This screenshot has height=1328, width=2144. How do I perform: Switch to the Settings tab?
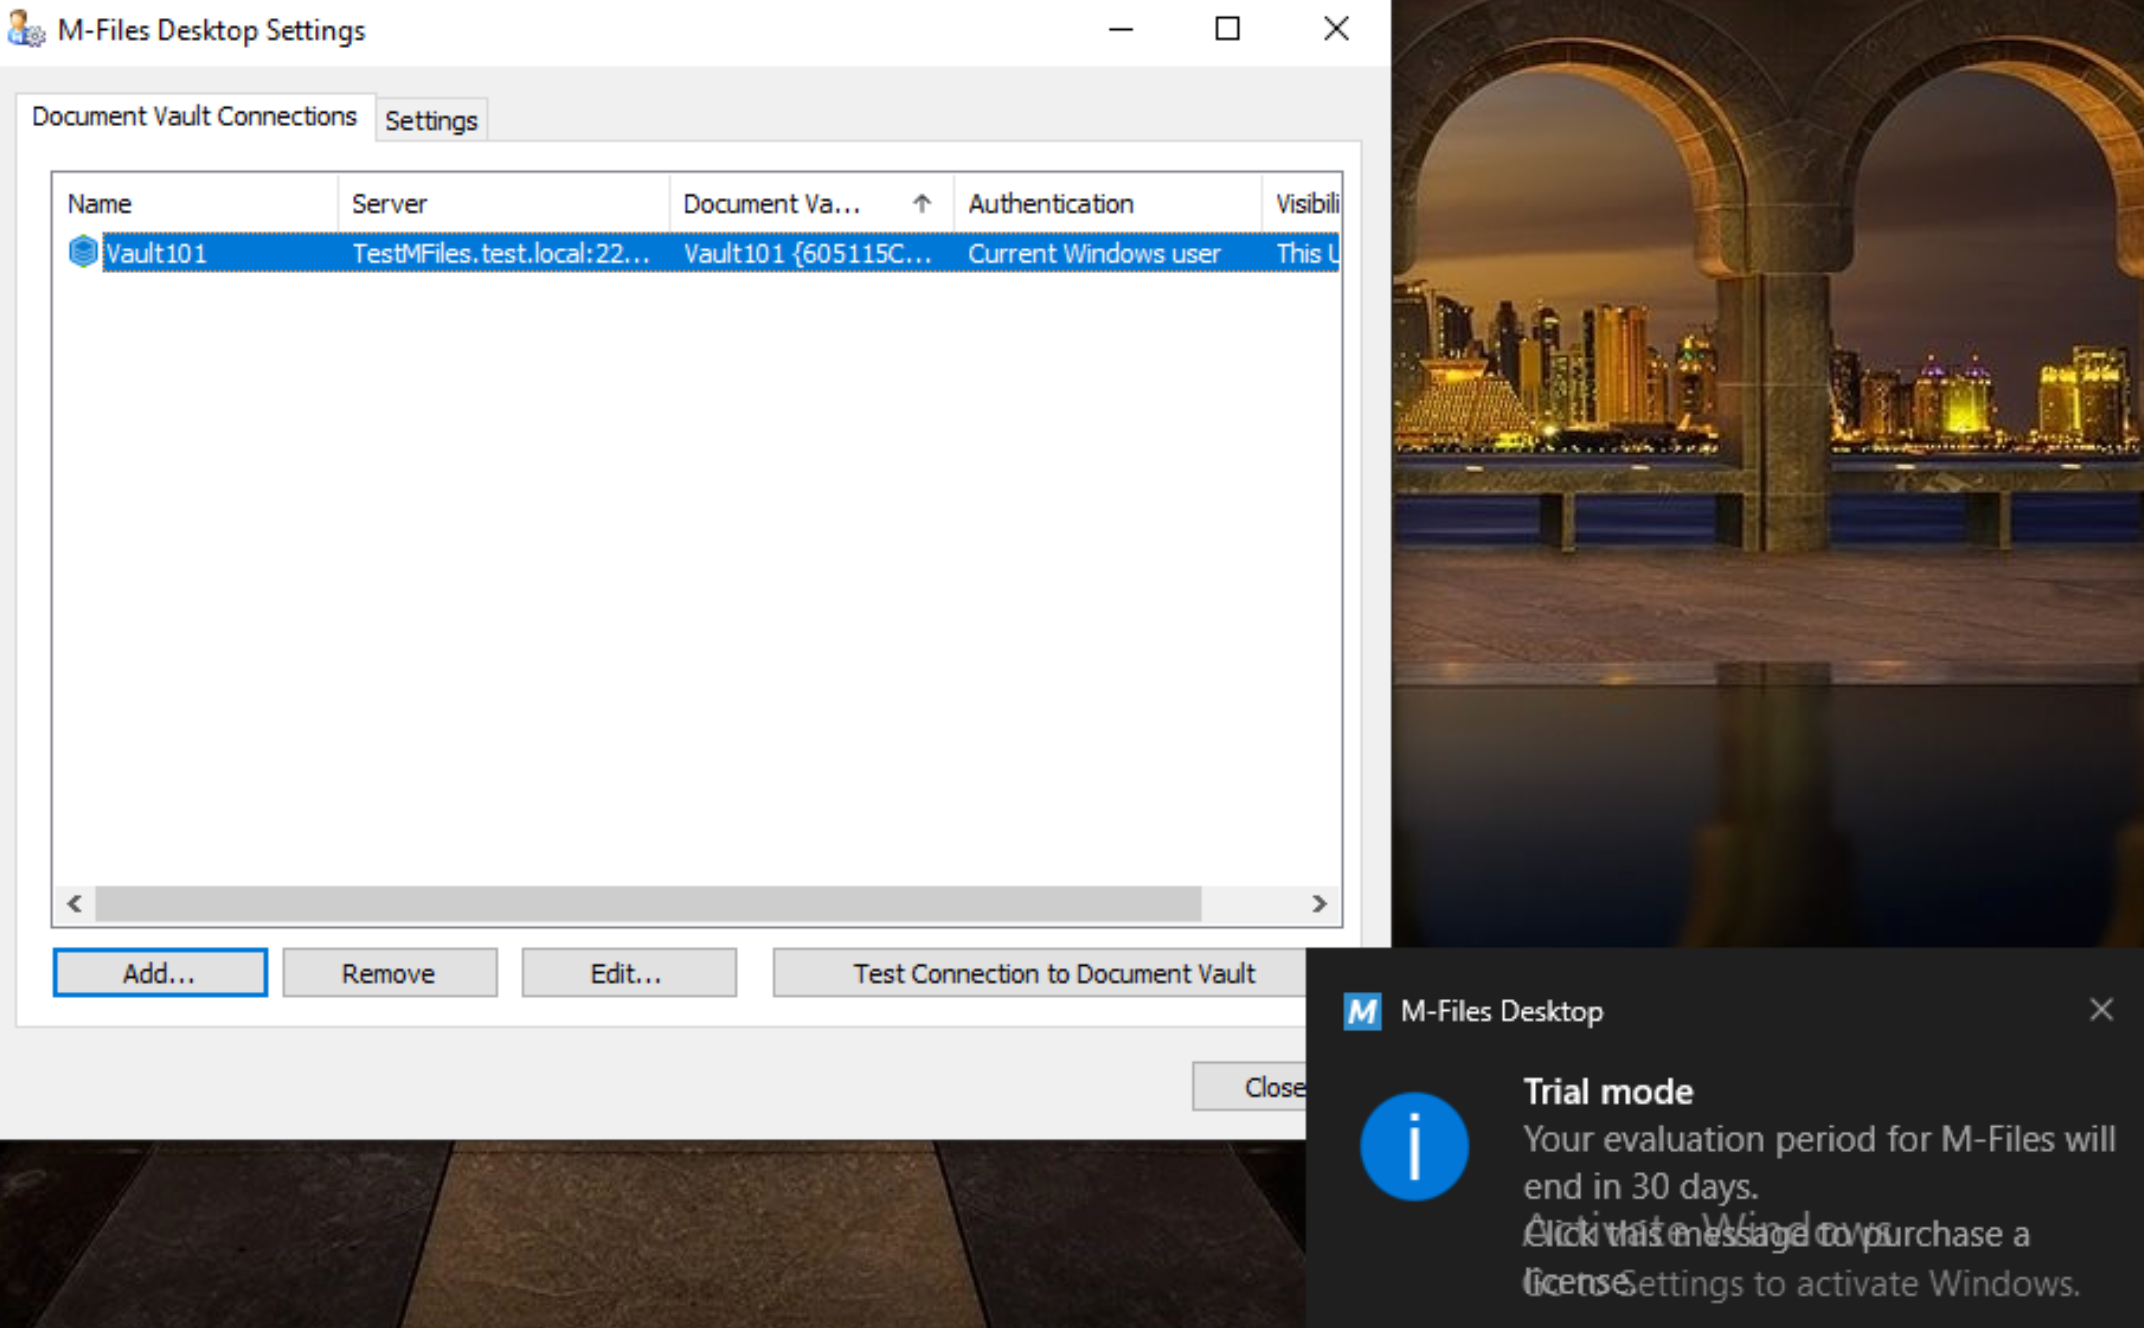pyautogui.click(x=431, y=120)
